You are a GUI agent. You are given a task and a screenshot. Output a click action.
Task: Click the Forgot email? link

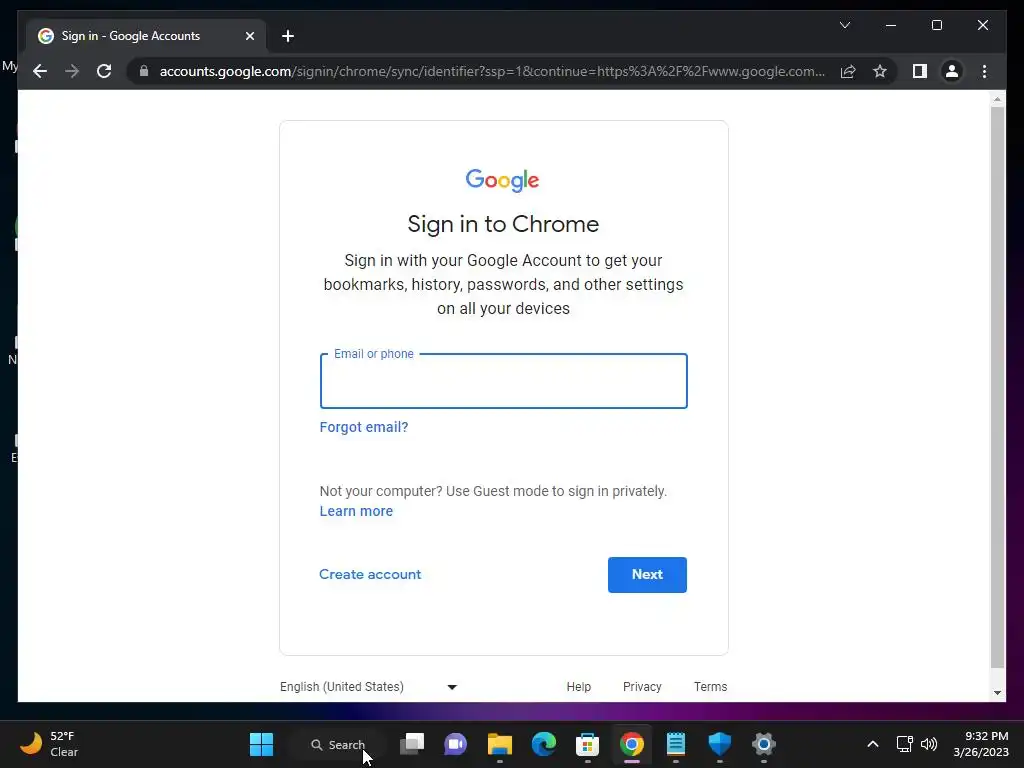[x=364, y=427]
